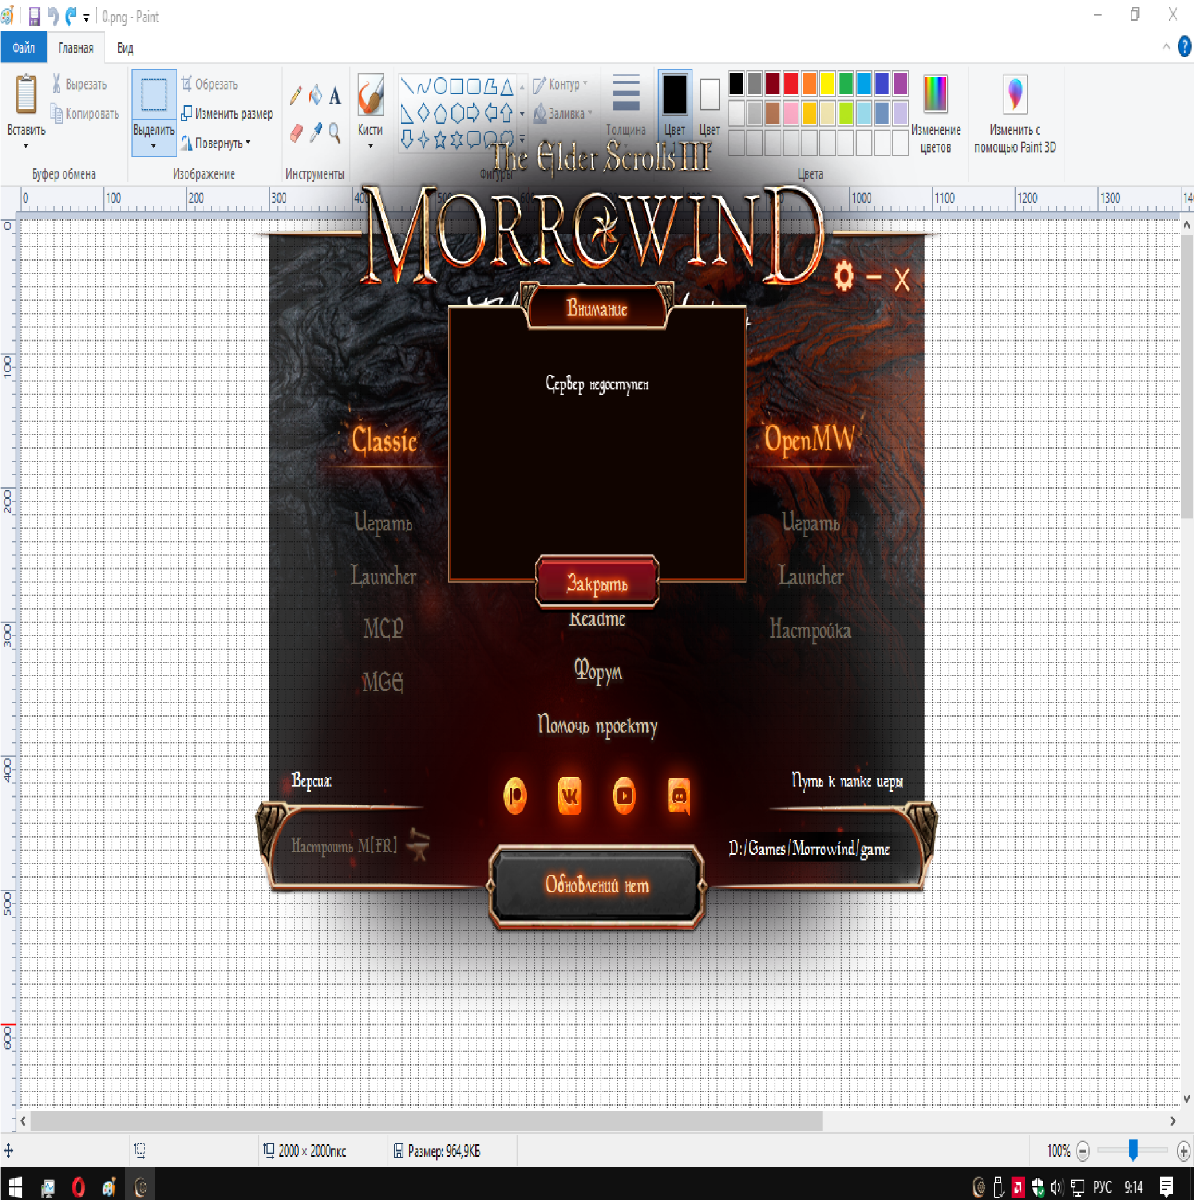The image size is (1200, 1200).
Task: Select the Fill with color bucket tool
Action: click(315, 96)
